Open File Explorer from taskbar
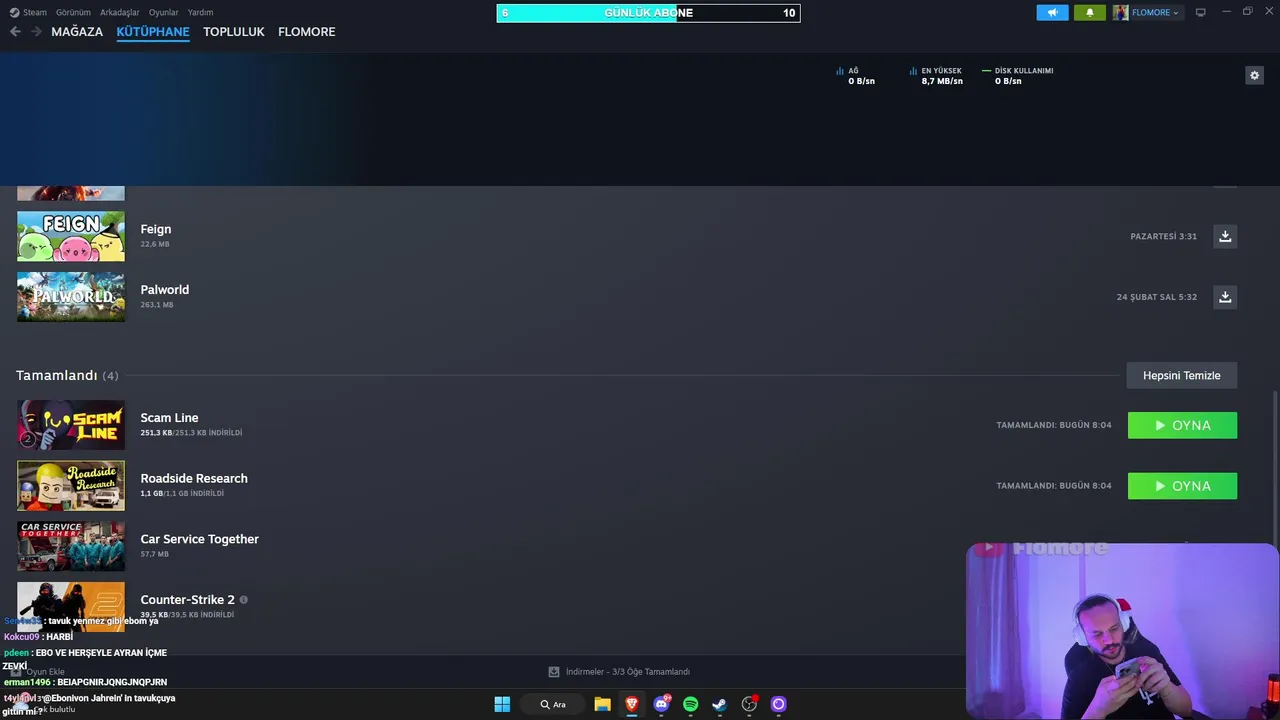The width and height of the screenshot is (1280, 720). pos(602,704)
